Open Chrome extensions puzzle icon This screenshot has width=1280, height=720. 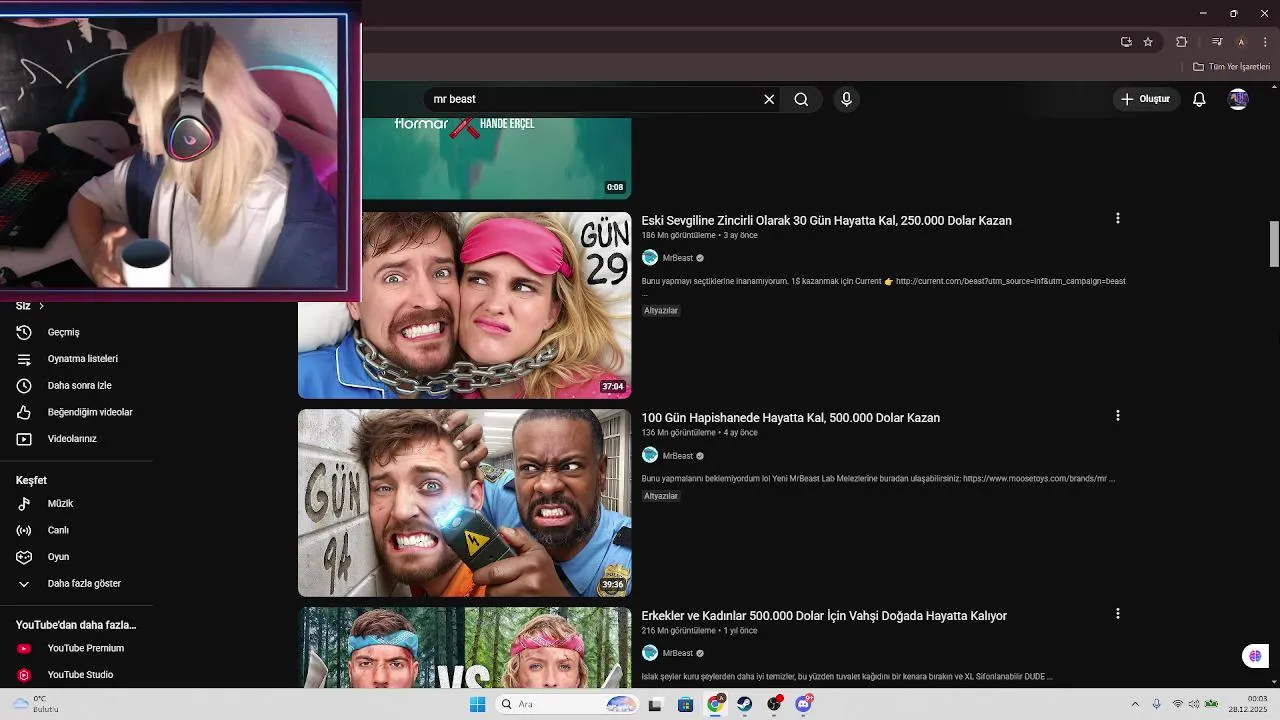1181,42
